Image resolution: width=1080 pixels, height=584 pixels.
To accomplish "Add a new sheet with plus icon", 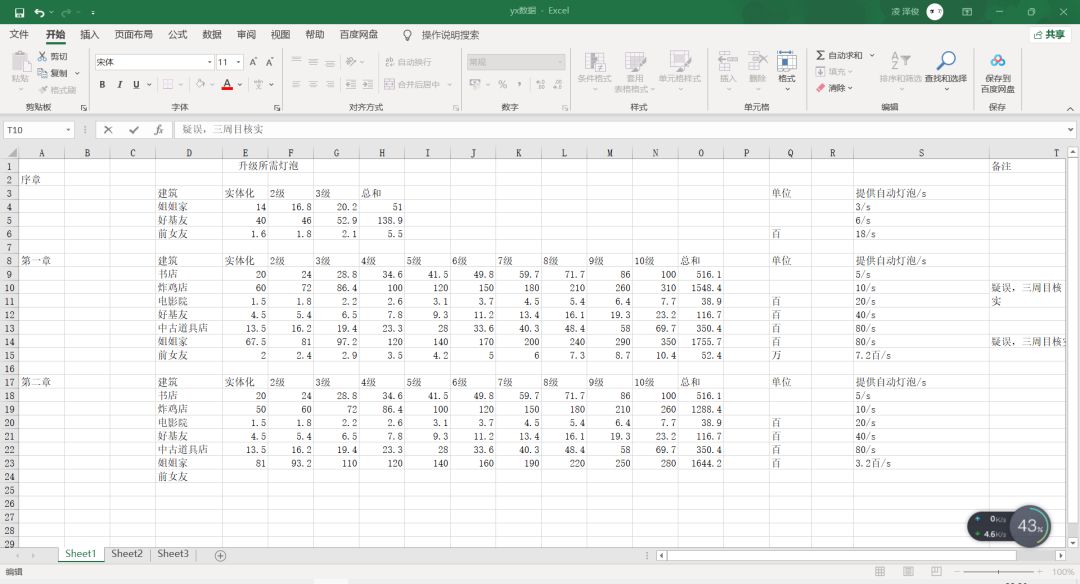I will coord(220,556).
